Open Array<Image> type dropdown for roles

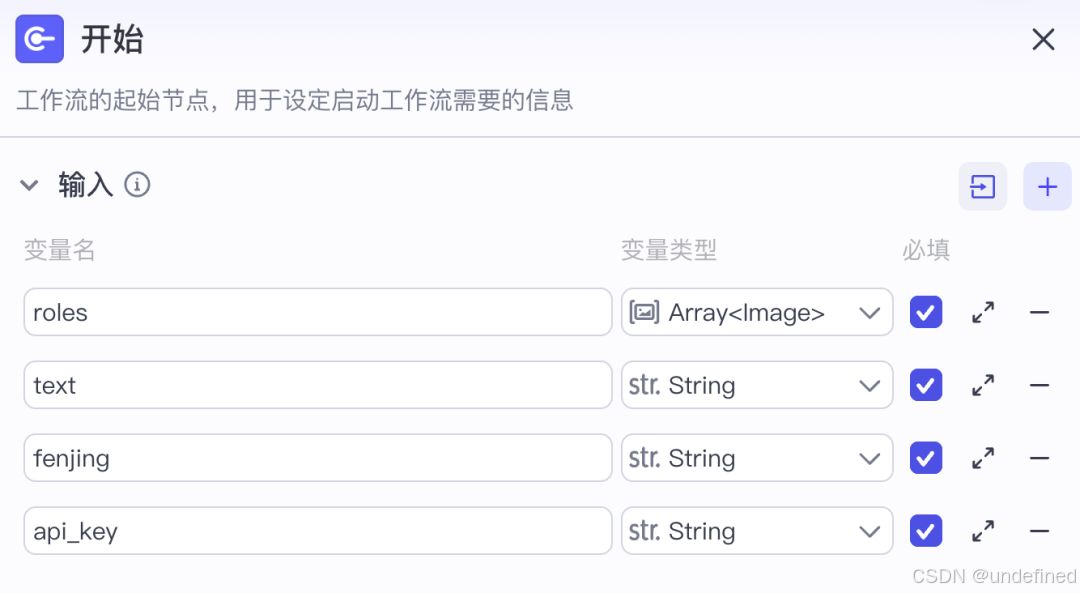click(x=757, y=313)
